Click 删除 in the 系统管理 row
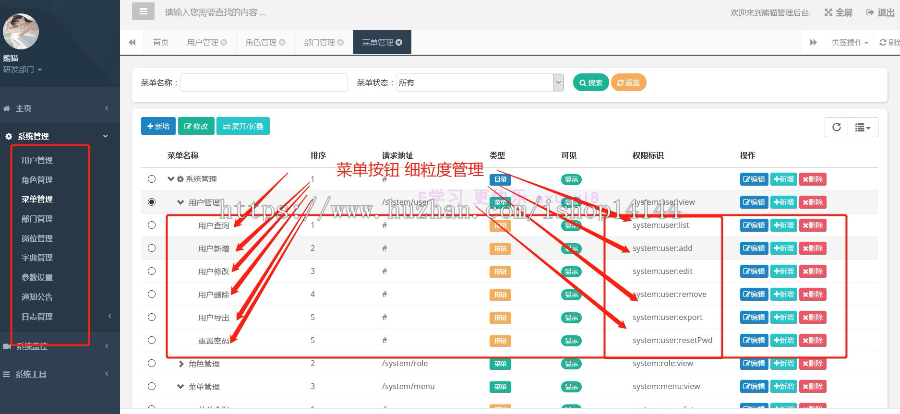Image resolution: width=900 pixels, height=414 pixels. pos(813,179)
